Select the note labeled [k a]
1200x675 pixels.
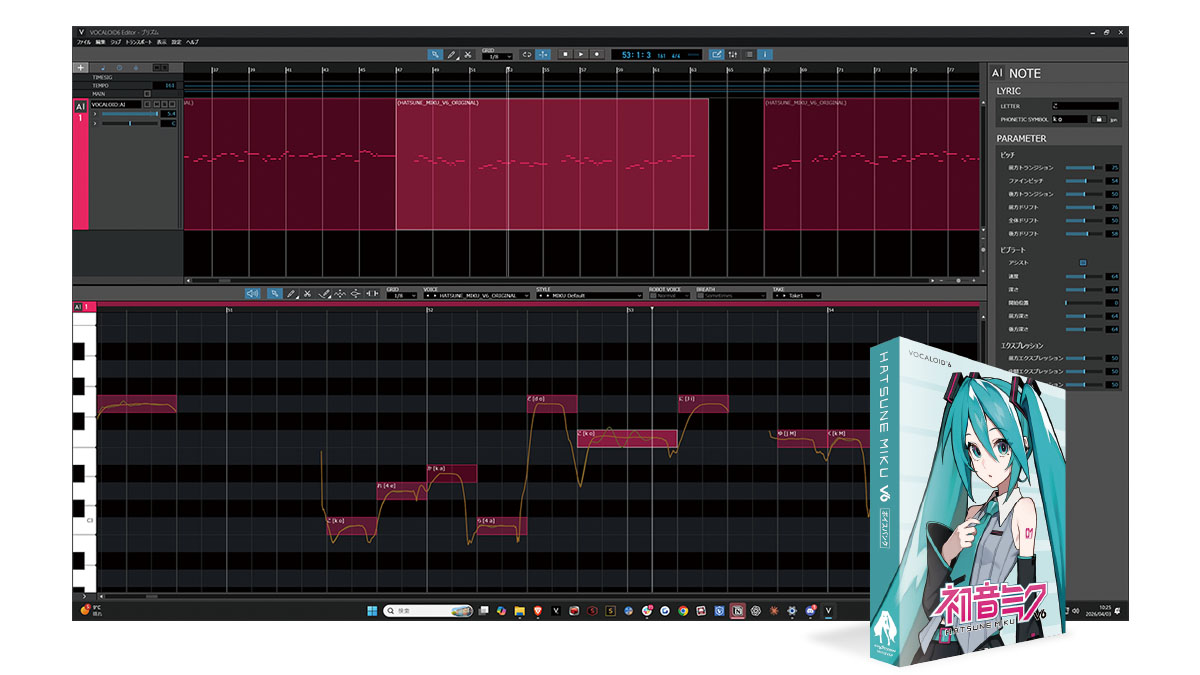click(451, 473)
